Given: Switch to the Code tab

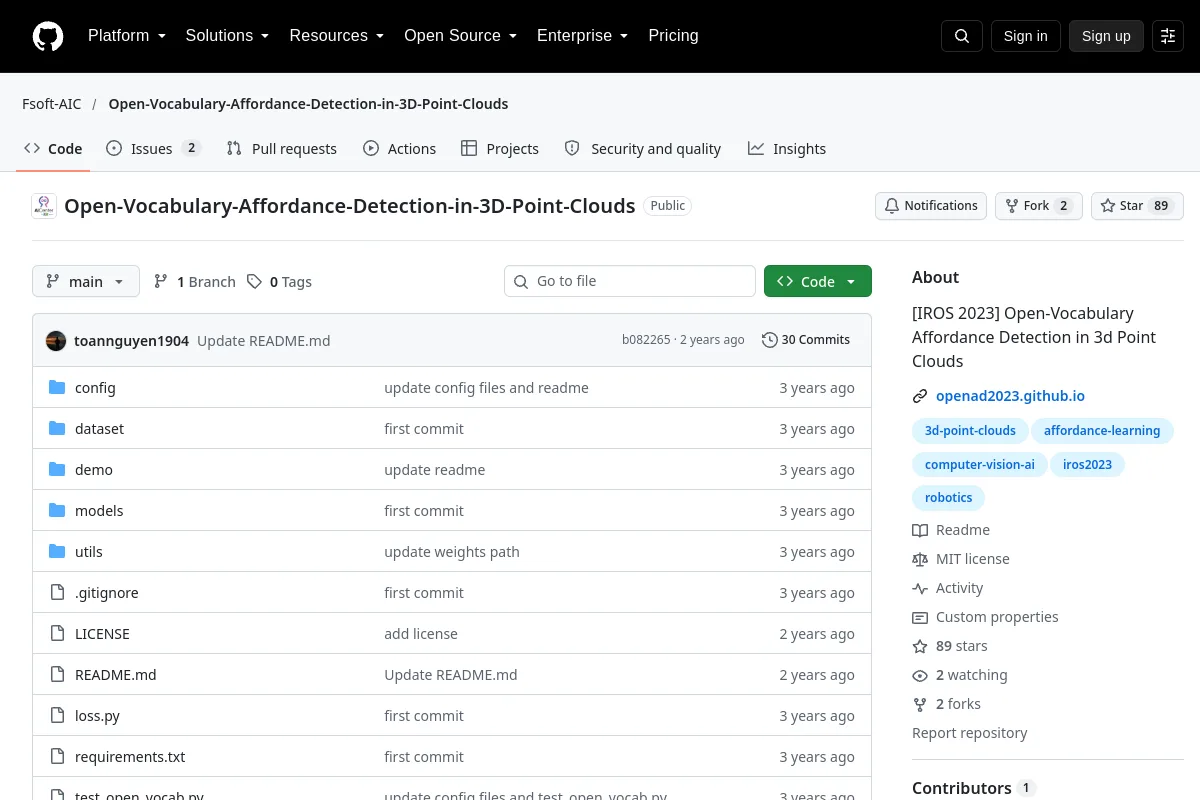Looking at the screenshot, I should pos(53,149).
